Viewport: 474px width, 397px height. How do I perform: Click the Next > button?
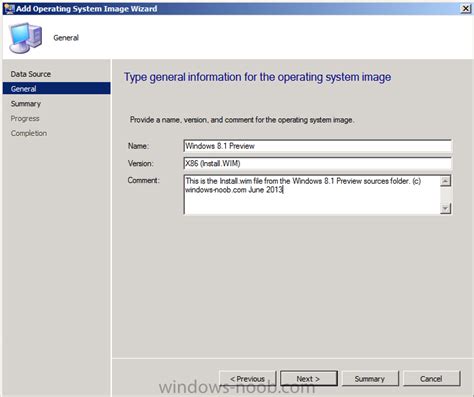[308, 379]
